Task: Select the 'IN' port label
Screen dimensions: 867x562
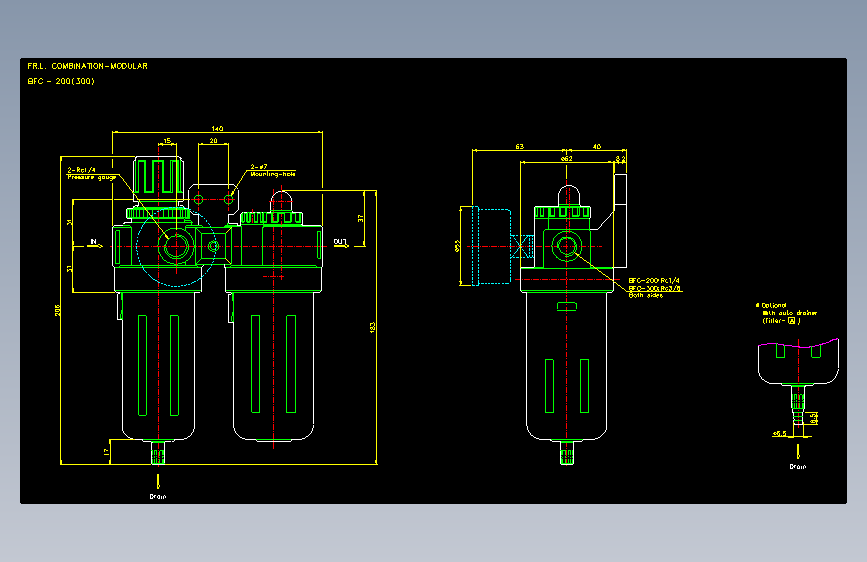Action: (93, 241)
